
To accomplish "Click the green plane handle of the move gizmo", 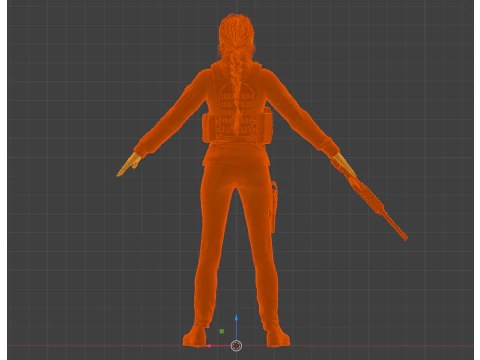I will [222, 331].
